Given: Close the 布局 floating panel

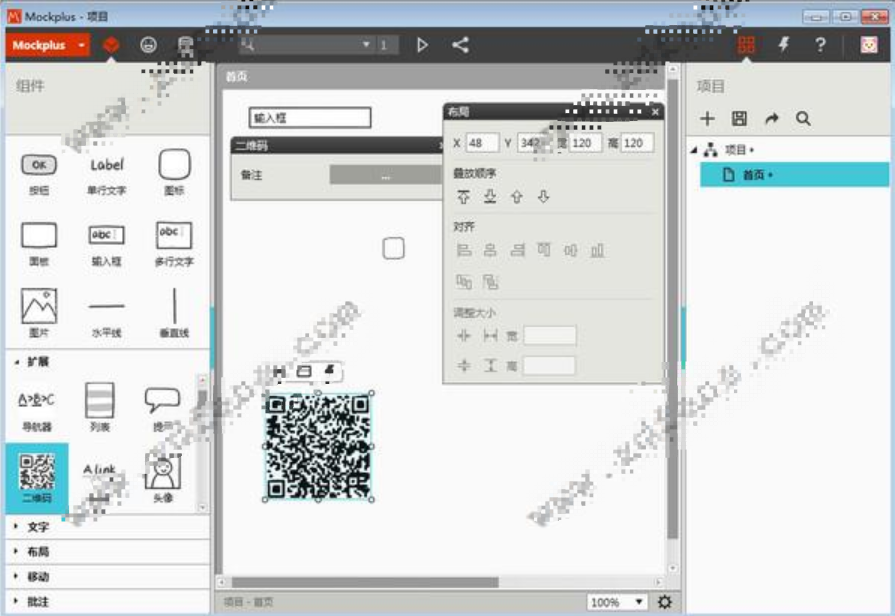Looking at the screenshot, I should [x=655, y=111].
